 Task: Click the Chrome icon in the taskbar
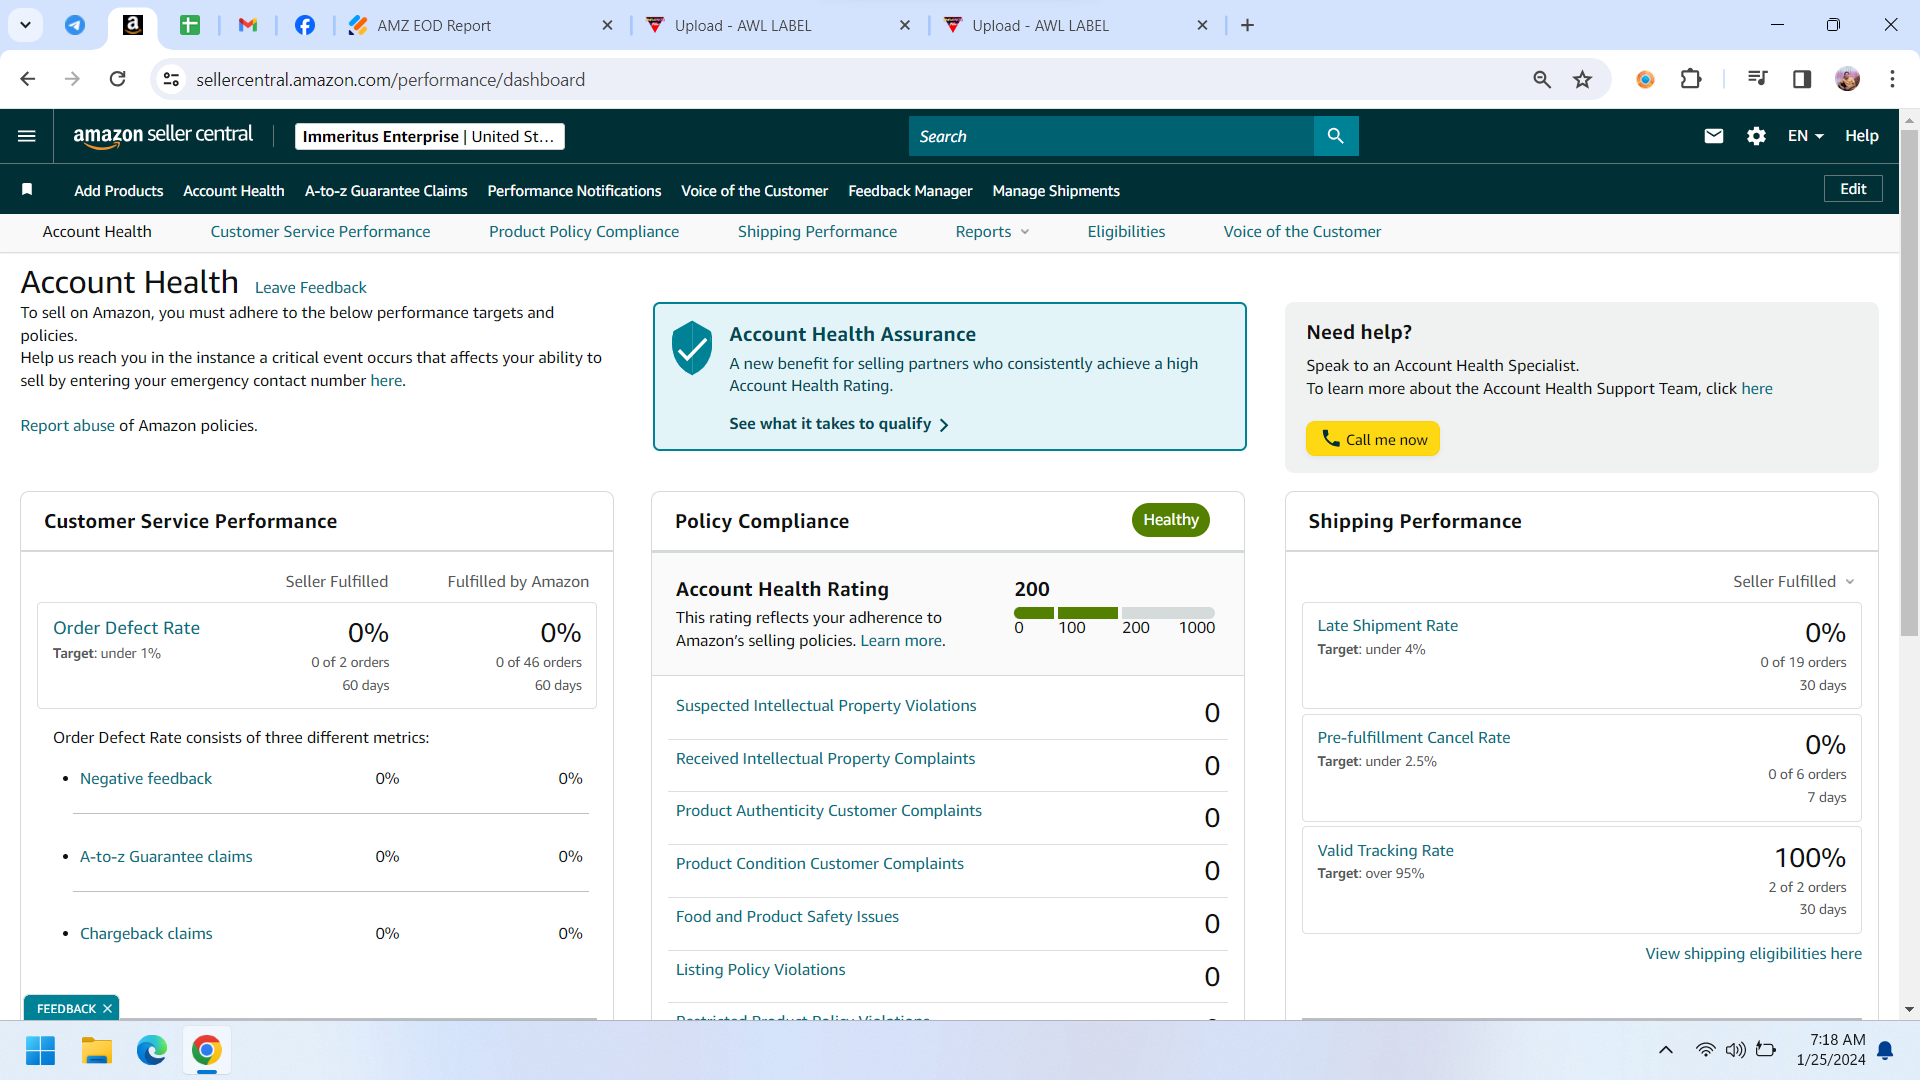[x=206, y=1050]
